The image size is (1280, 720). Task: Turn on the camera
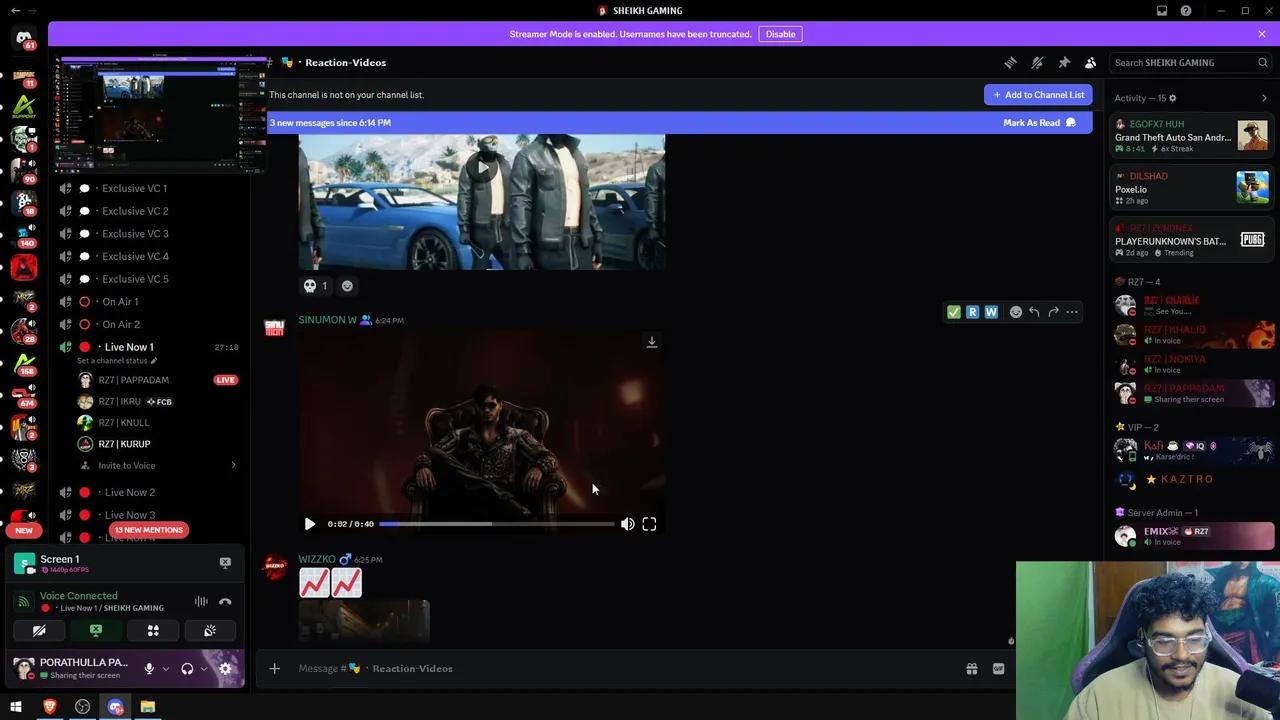coord(39,631)
